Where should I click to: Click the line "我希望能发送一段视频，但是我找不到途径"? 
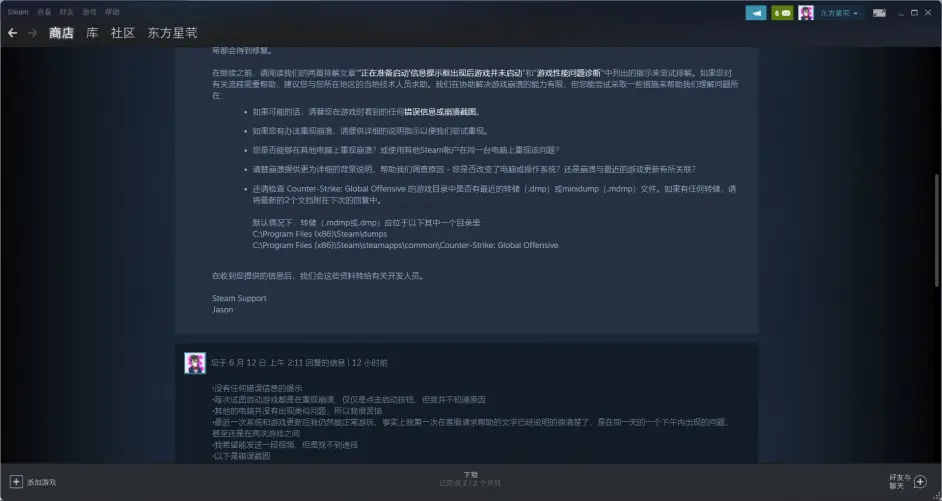tap(285, 445)
